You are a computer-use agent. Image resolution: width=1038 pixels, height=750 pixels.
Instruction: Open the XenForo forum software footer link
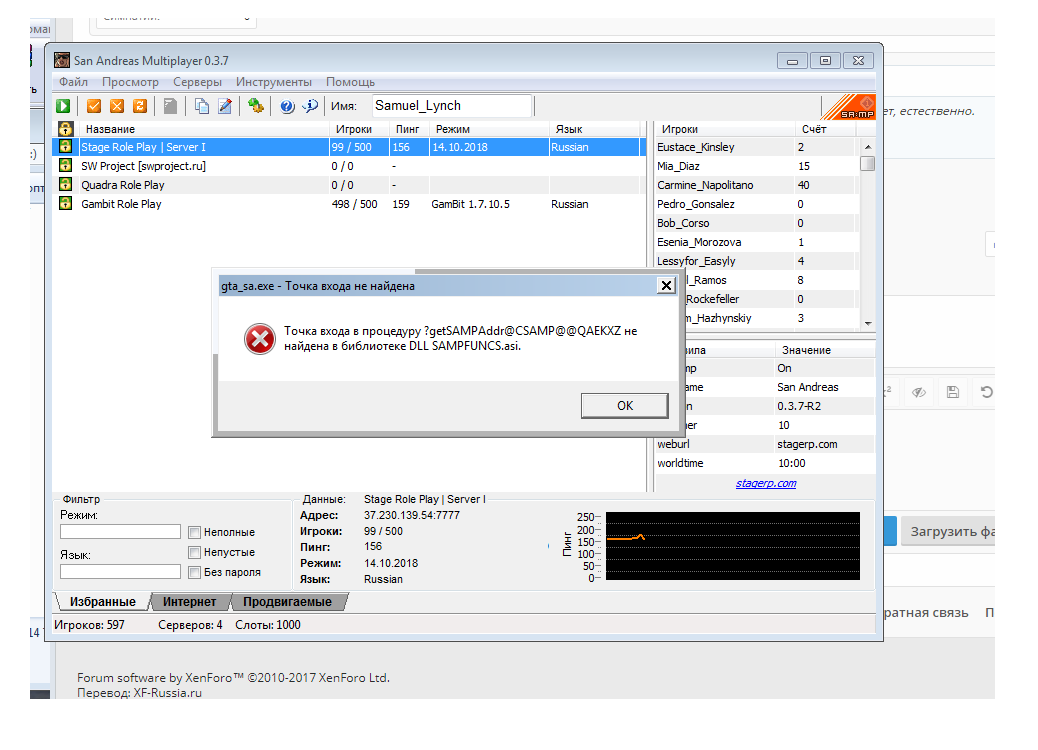pos(233,678)
